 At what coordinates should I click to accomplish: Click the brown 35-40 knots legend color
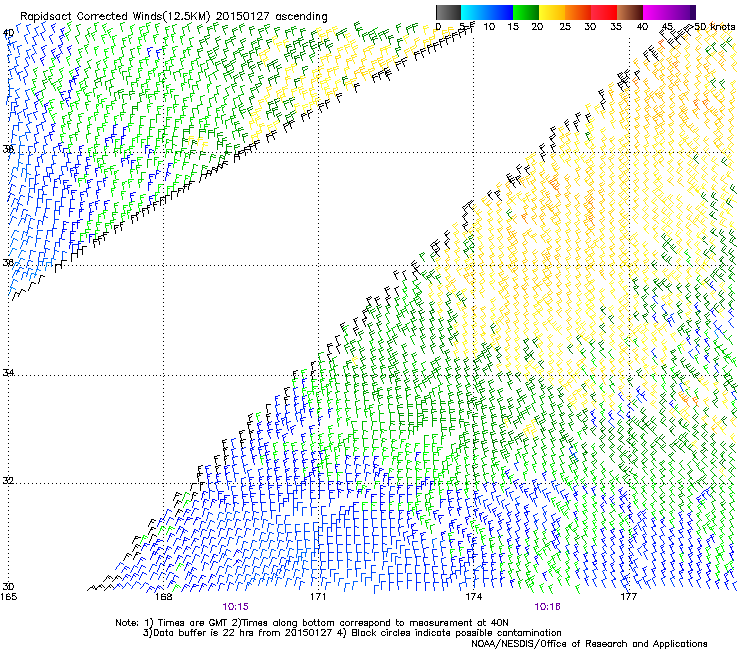click(x=630, y=12)
